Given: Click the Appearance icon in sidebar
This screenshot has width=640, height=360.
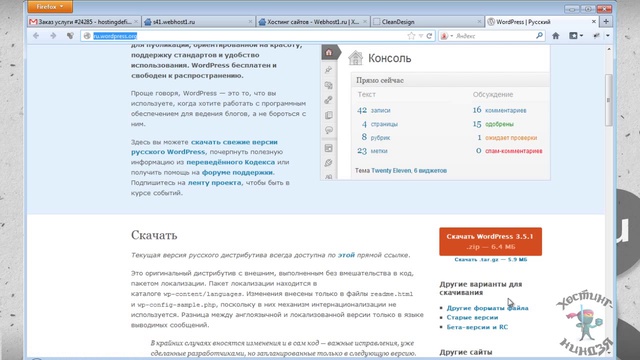Looking at the screenshot, I should click(329, 148).
